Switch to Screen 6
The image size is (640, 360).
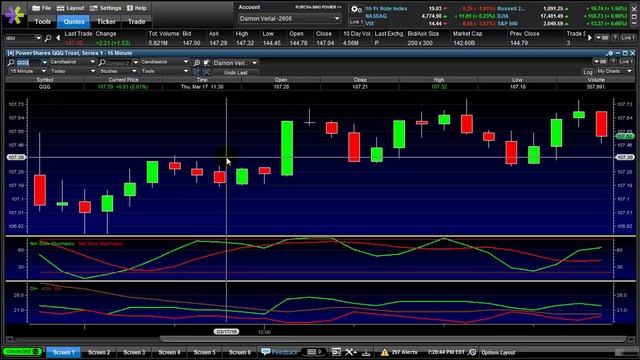click(239, 352)
